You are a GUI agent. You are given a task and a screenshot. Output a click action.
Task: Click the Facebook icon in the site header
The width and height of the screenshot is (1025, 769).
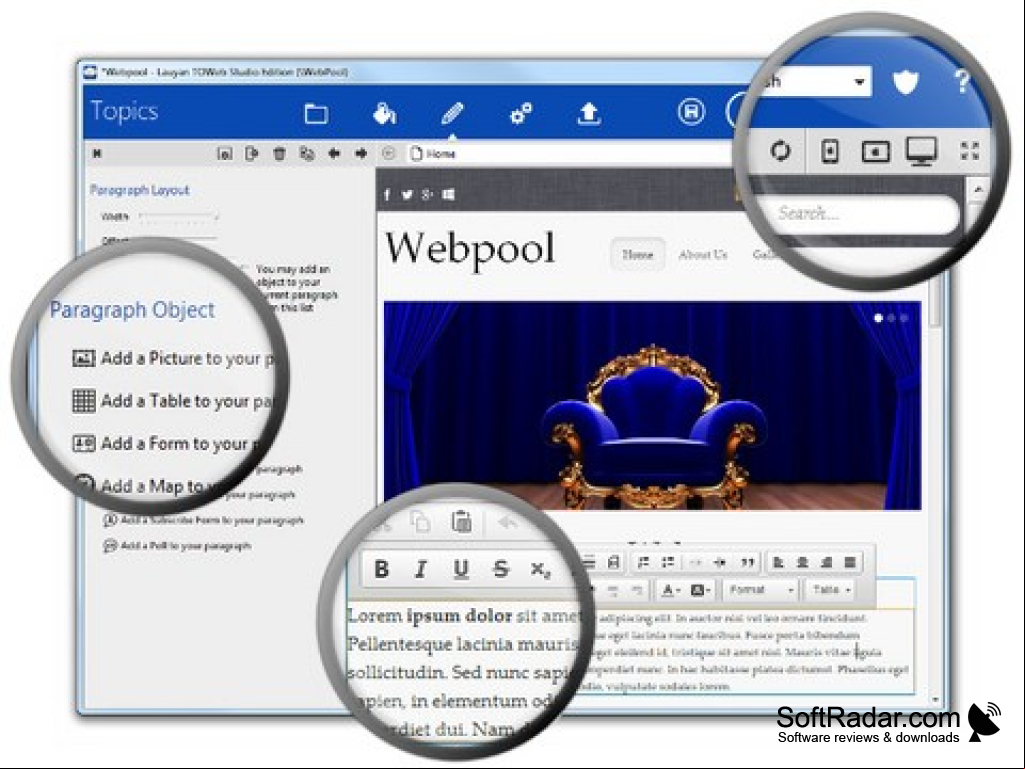387,195
